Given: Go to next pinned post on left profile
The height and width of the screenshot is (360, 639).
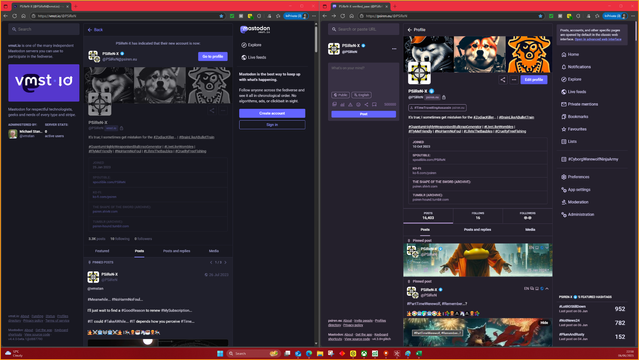Looking at the screenshot, I should pos(225,263).
